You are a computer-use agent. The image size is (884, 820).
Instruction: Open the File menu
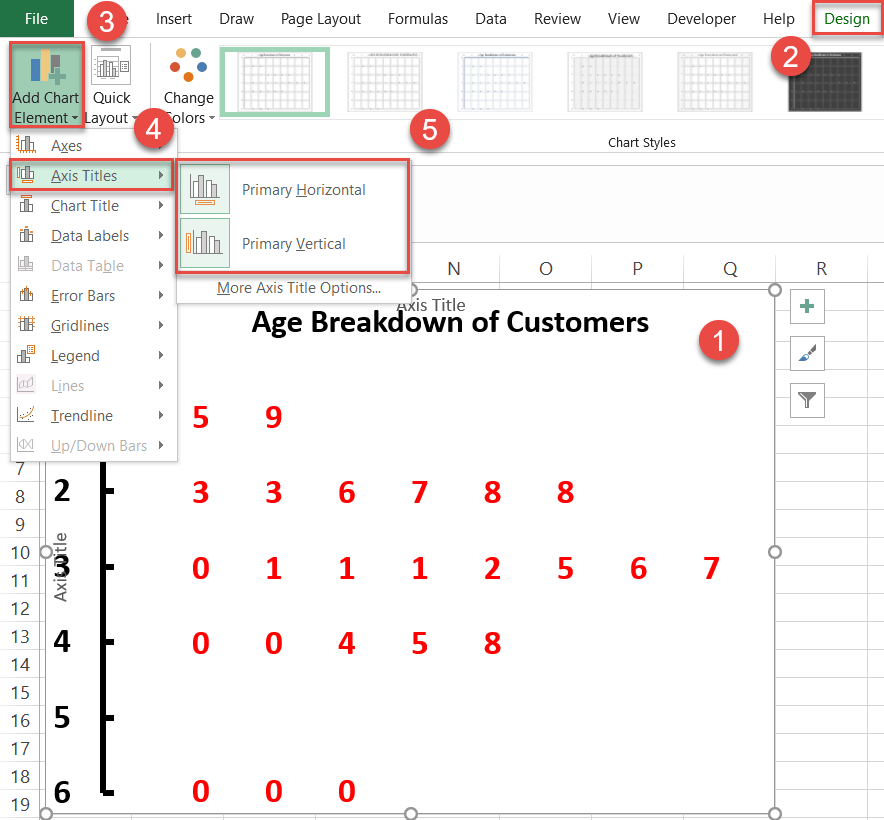coord(36,19)
